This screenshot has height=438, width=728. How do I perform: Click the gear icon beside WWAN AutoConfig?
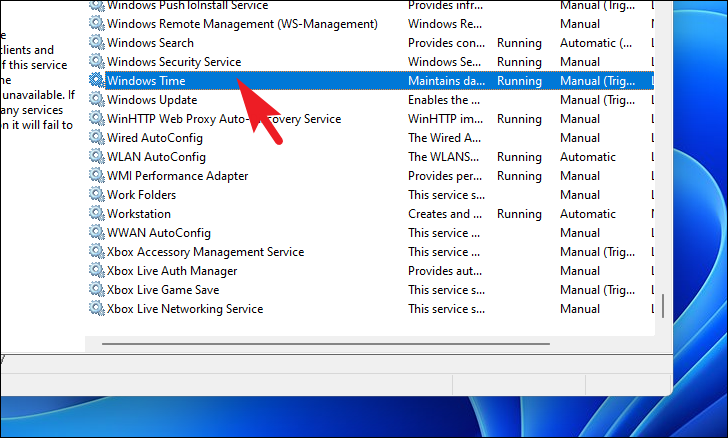pyautogui.click(x=97, y=233)
